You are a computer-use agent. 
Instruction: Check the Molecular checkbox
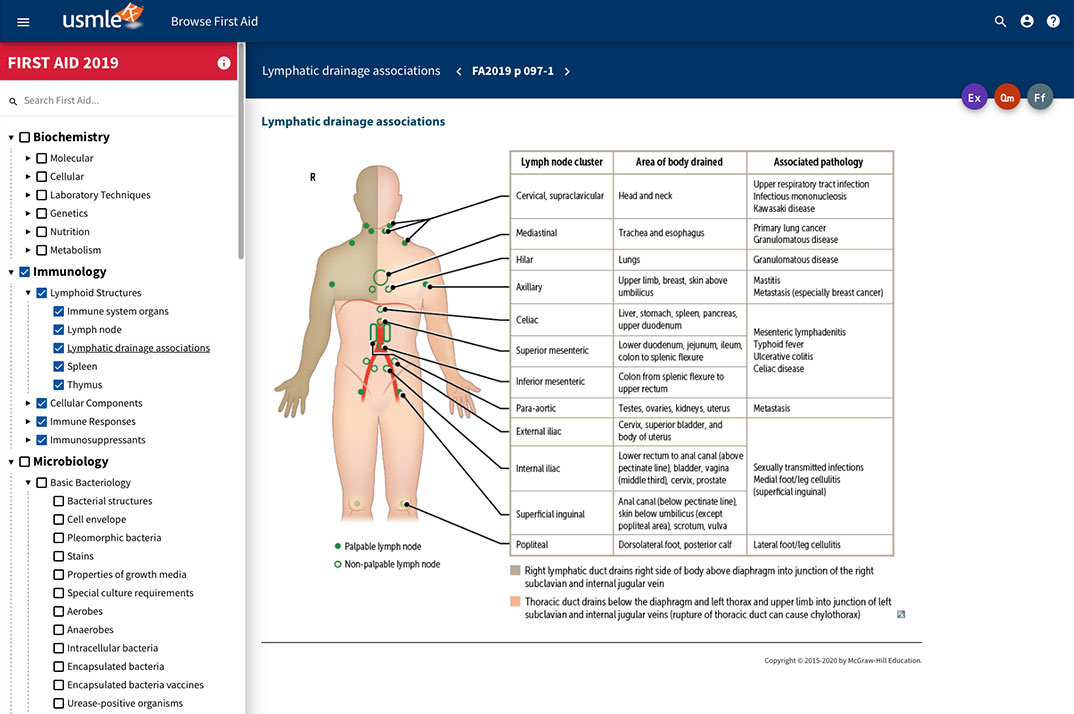pos(42,158)
